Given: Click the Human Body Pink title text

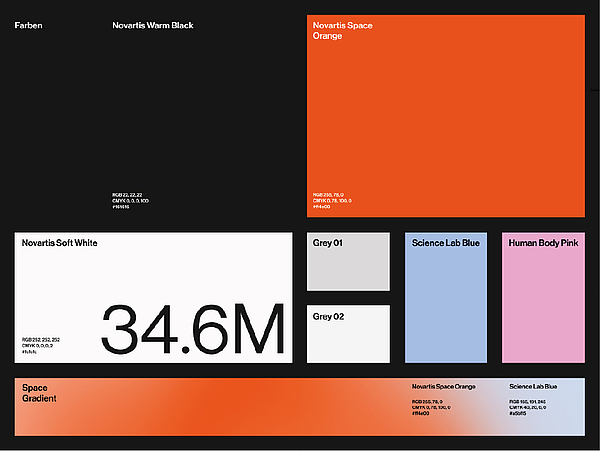Looking at the screenshot, I should (543, 243).
